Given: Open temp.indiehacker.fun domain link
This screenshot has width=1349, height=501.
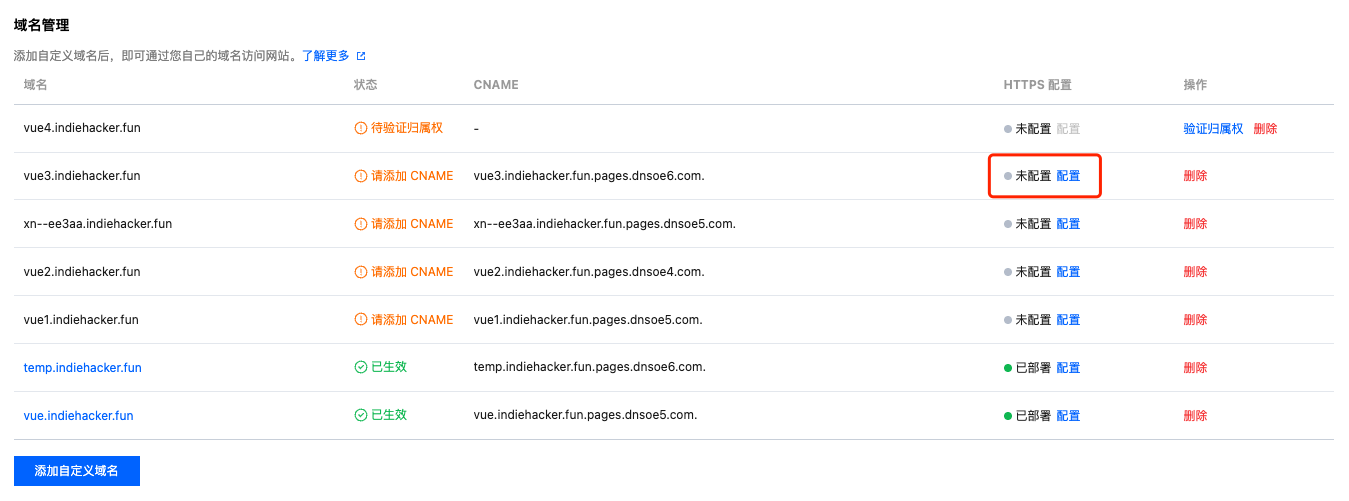Looking at the screenshot, I should tap(83, 368).
